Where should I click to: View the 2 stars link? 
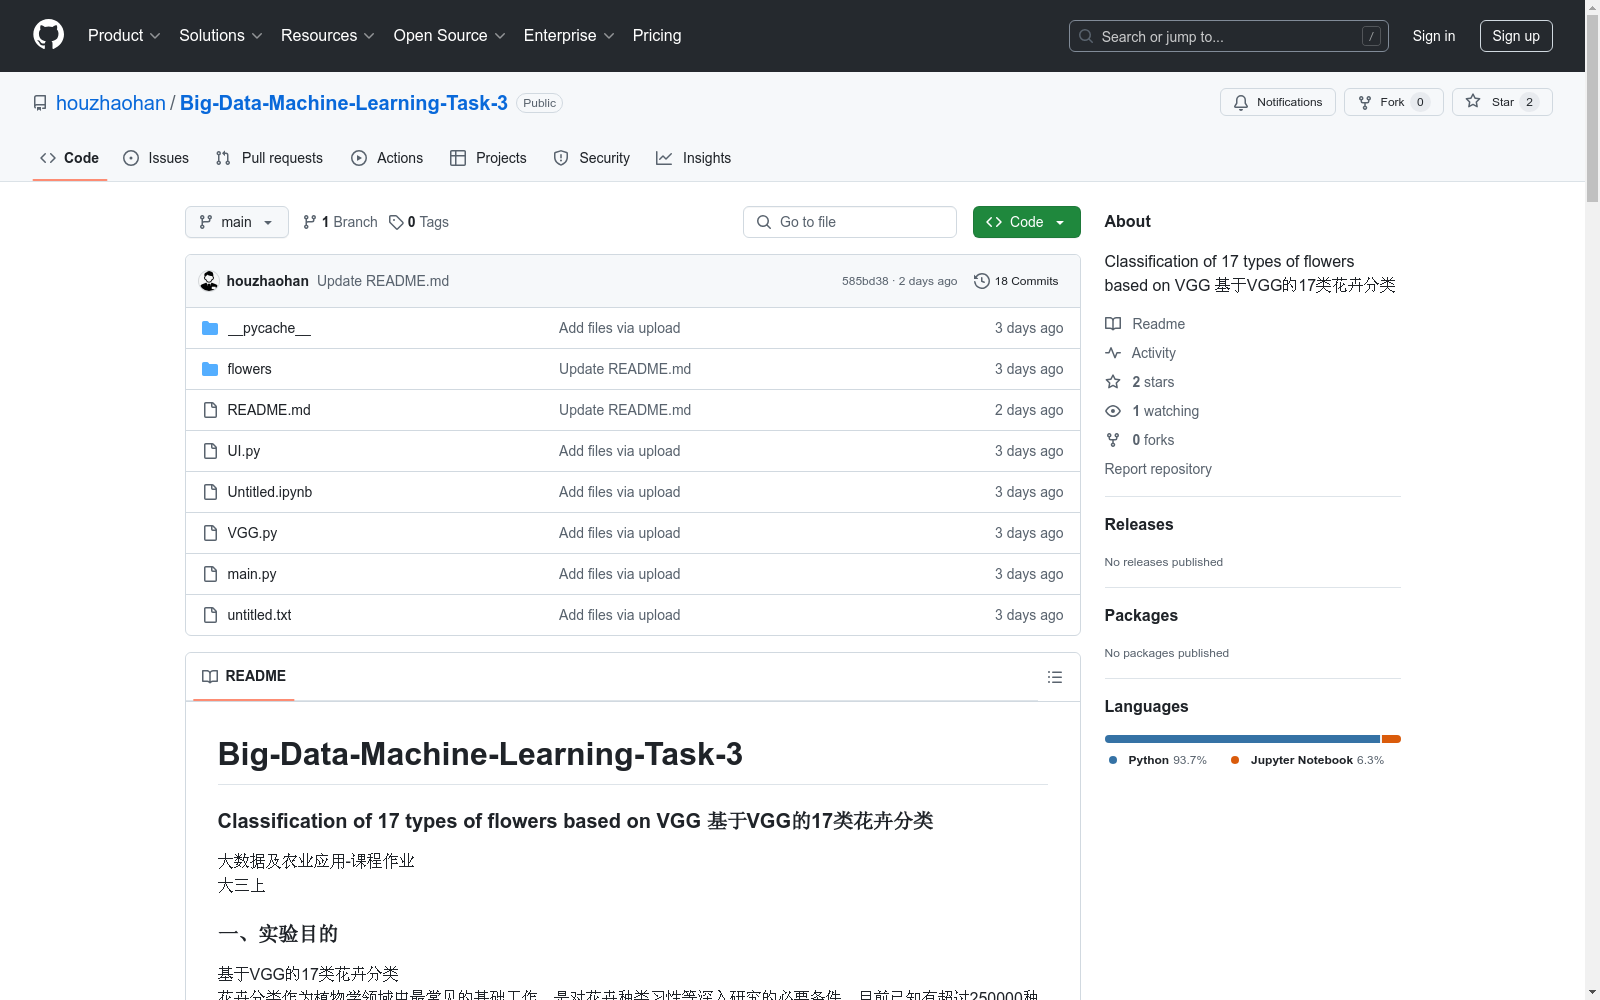(x=1140, y=382)
